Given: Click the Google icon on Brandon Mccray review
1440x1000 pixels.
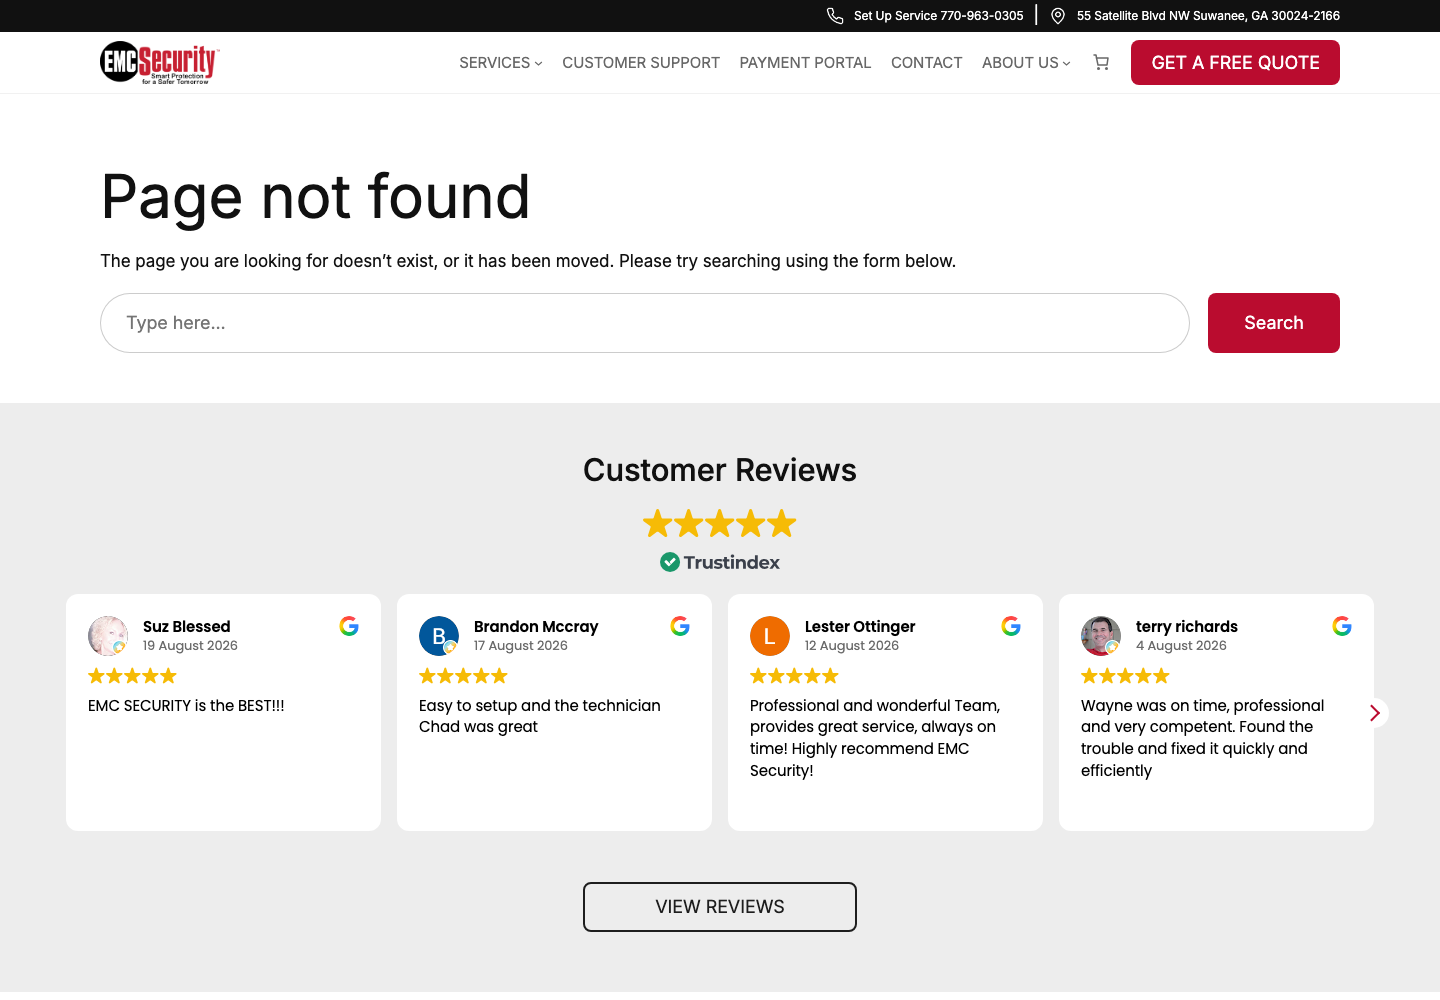Looking at the screenshot, I should [680, 626].
